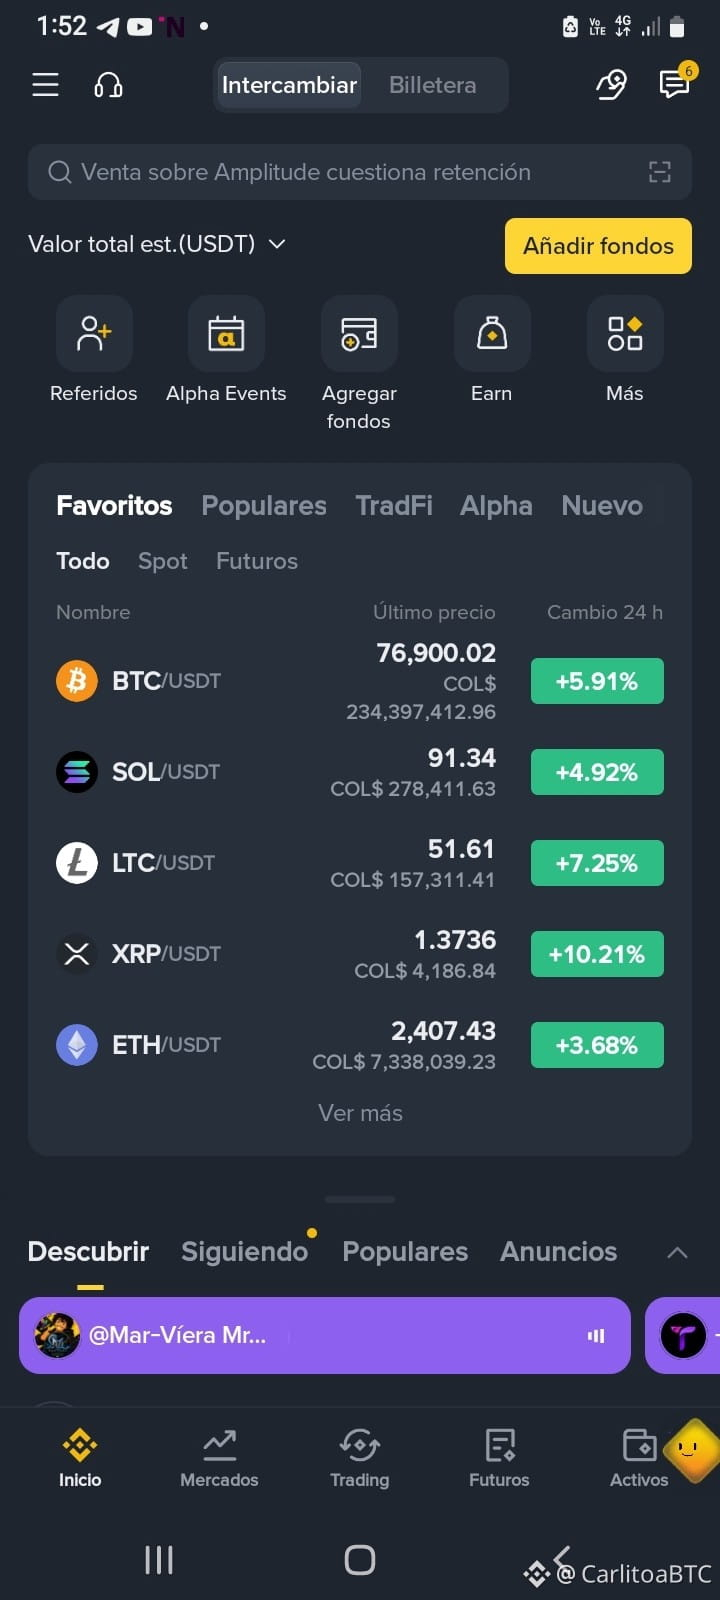Tap the Earn icon

[x=492, y=333]
